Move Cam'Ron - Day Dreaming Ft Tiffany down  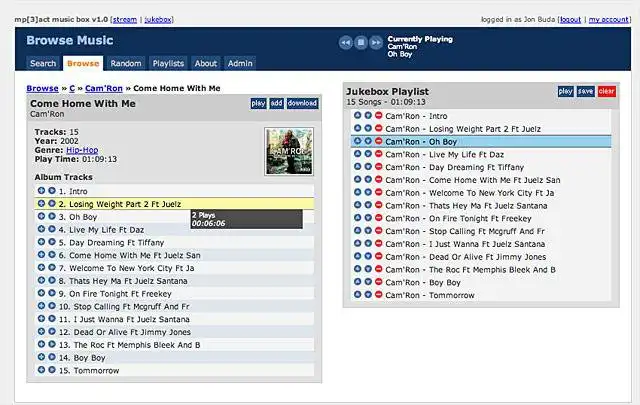click(368, 167)
